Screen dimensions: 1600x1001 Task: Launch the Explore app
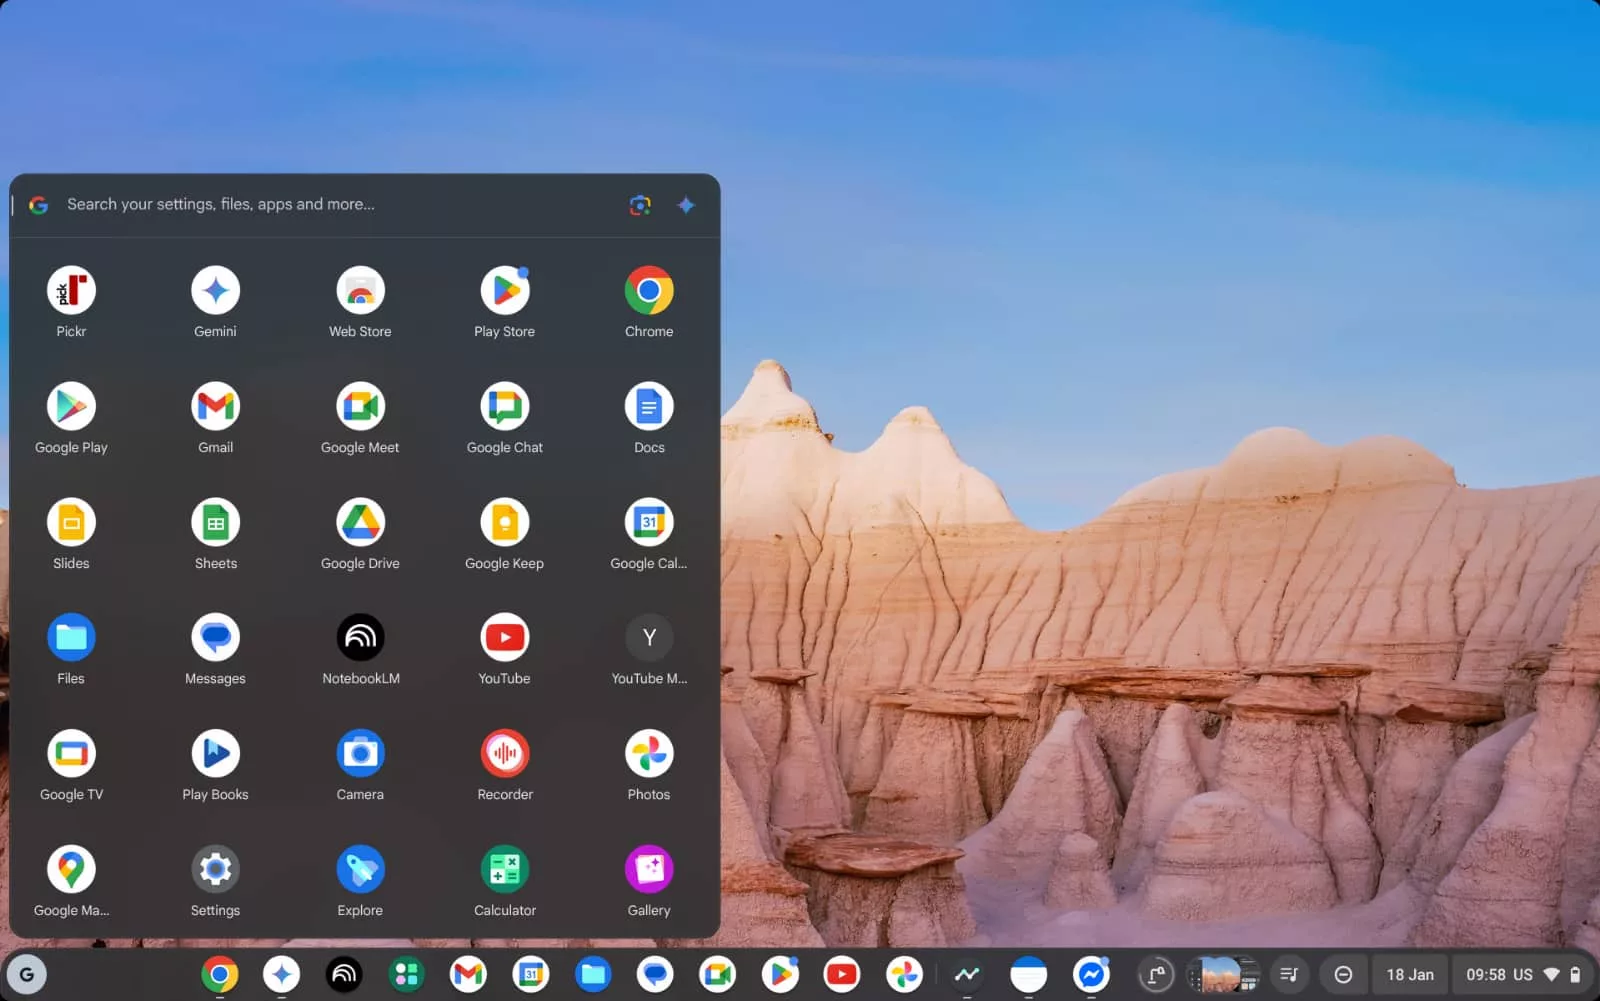tap(360, 870)
